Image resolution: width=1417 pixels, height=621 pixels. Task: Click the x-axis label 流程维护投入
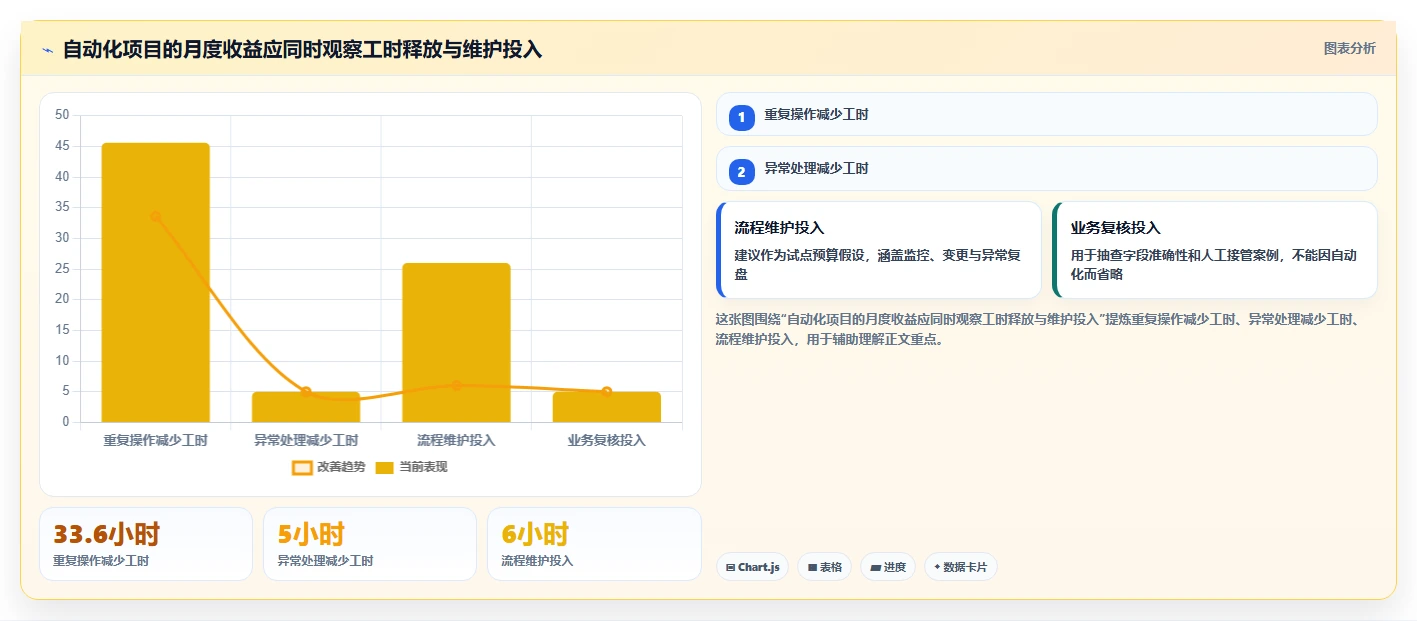coord(456,440)
